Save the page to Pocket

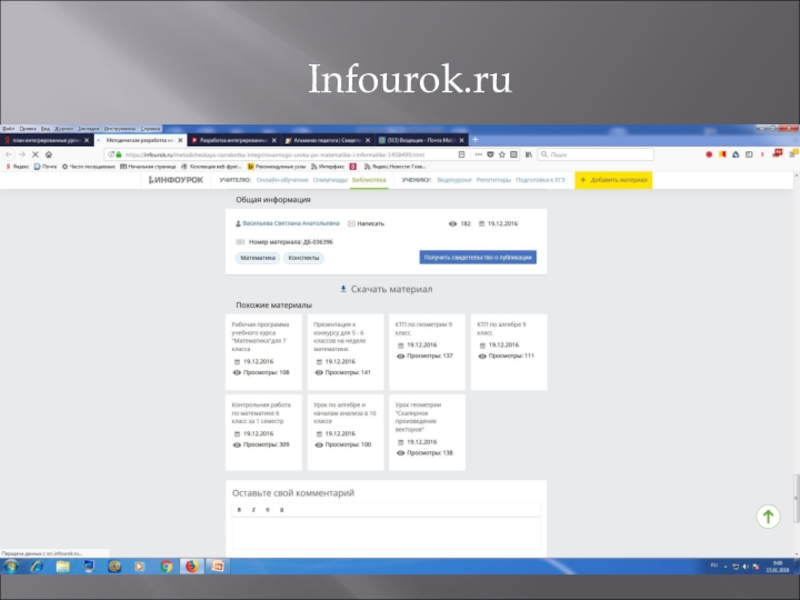tap(490, 154)
